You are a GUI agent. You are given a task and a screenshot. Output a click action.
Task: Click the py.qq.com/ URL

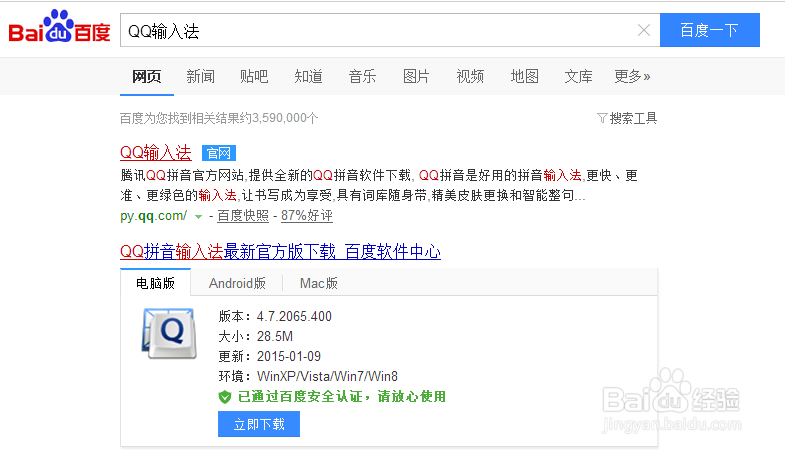(153, 216)
